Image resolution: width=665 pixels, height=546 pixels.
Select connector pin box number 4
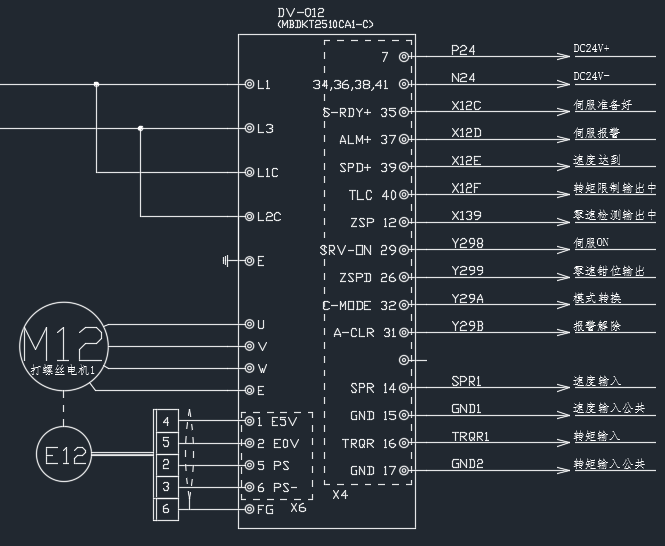[167, 421]
